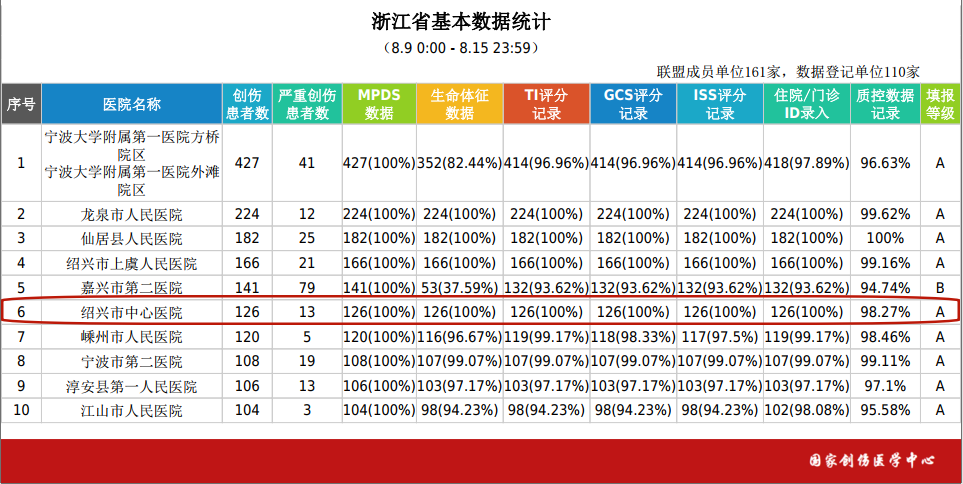The height and width of the screenshot is (484, 963).
Task: Select the 严重创伤患者数 column header
Action: (x=307, y=104)
